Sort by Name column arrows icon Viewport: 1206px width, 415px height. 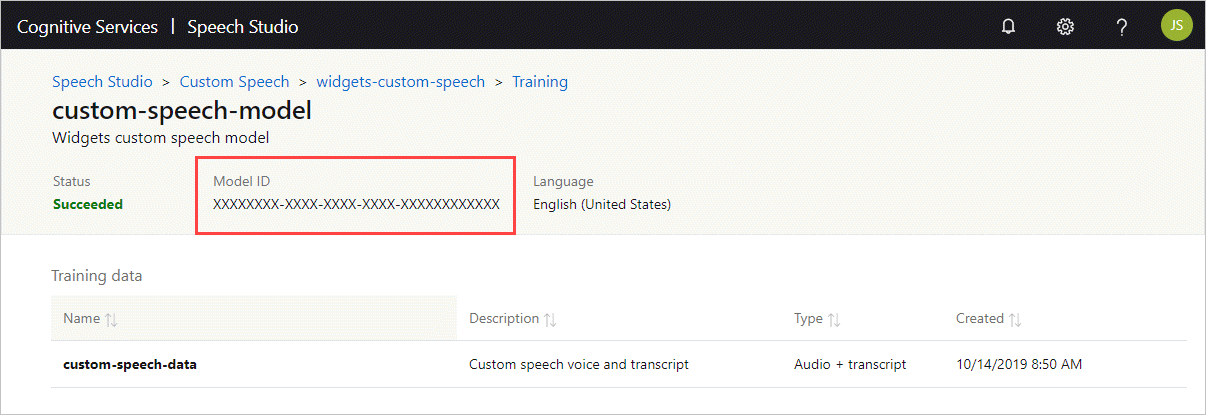coord(111,319)
